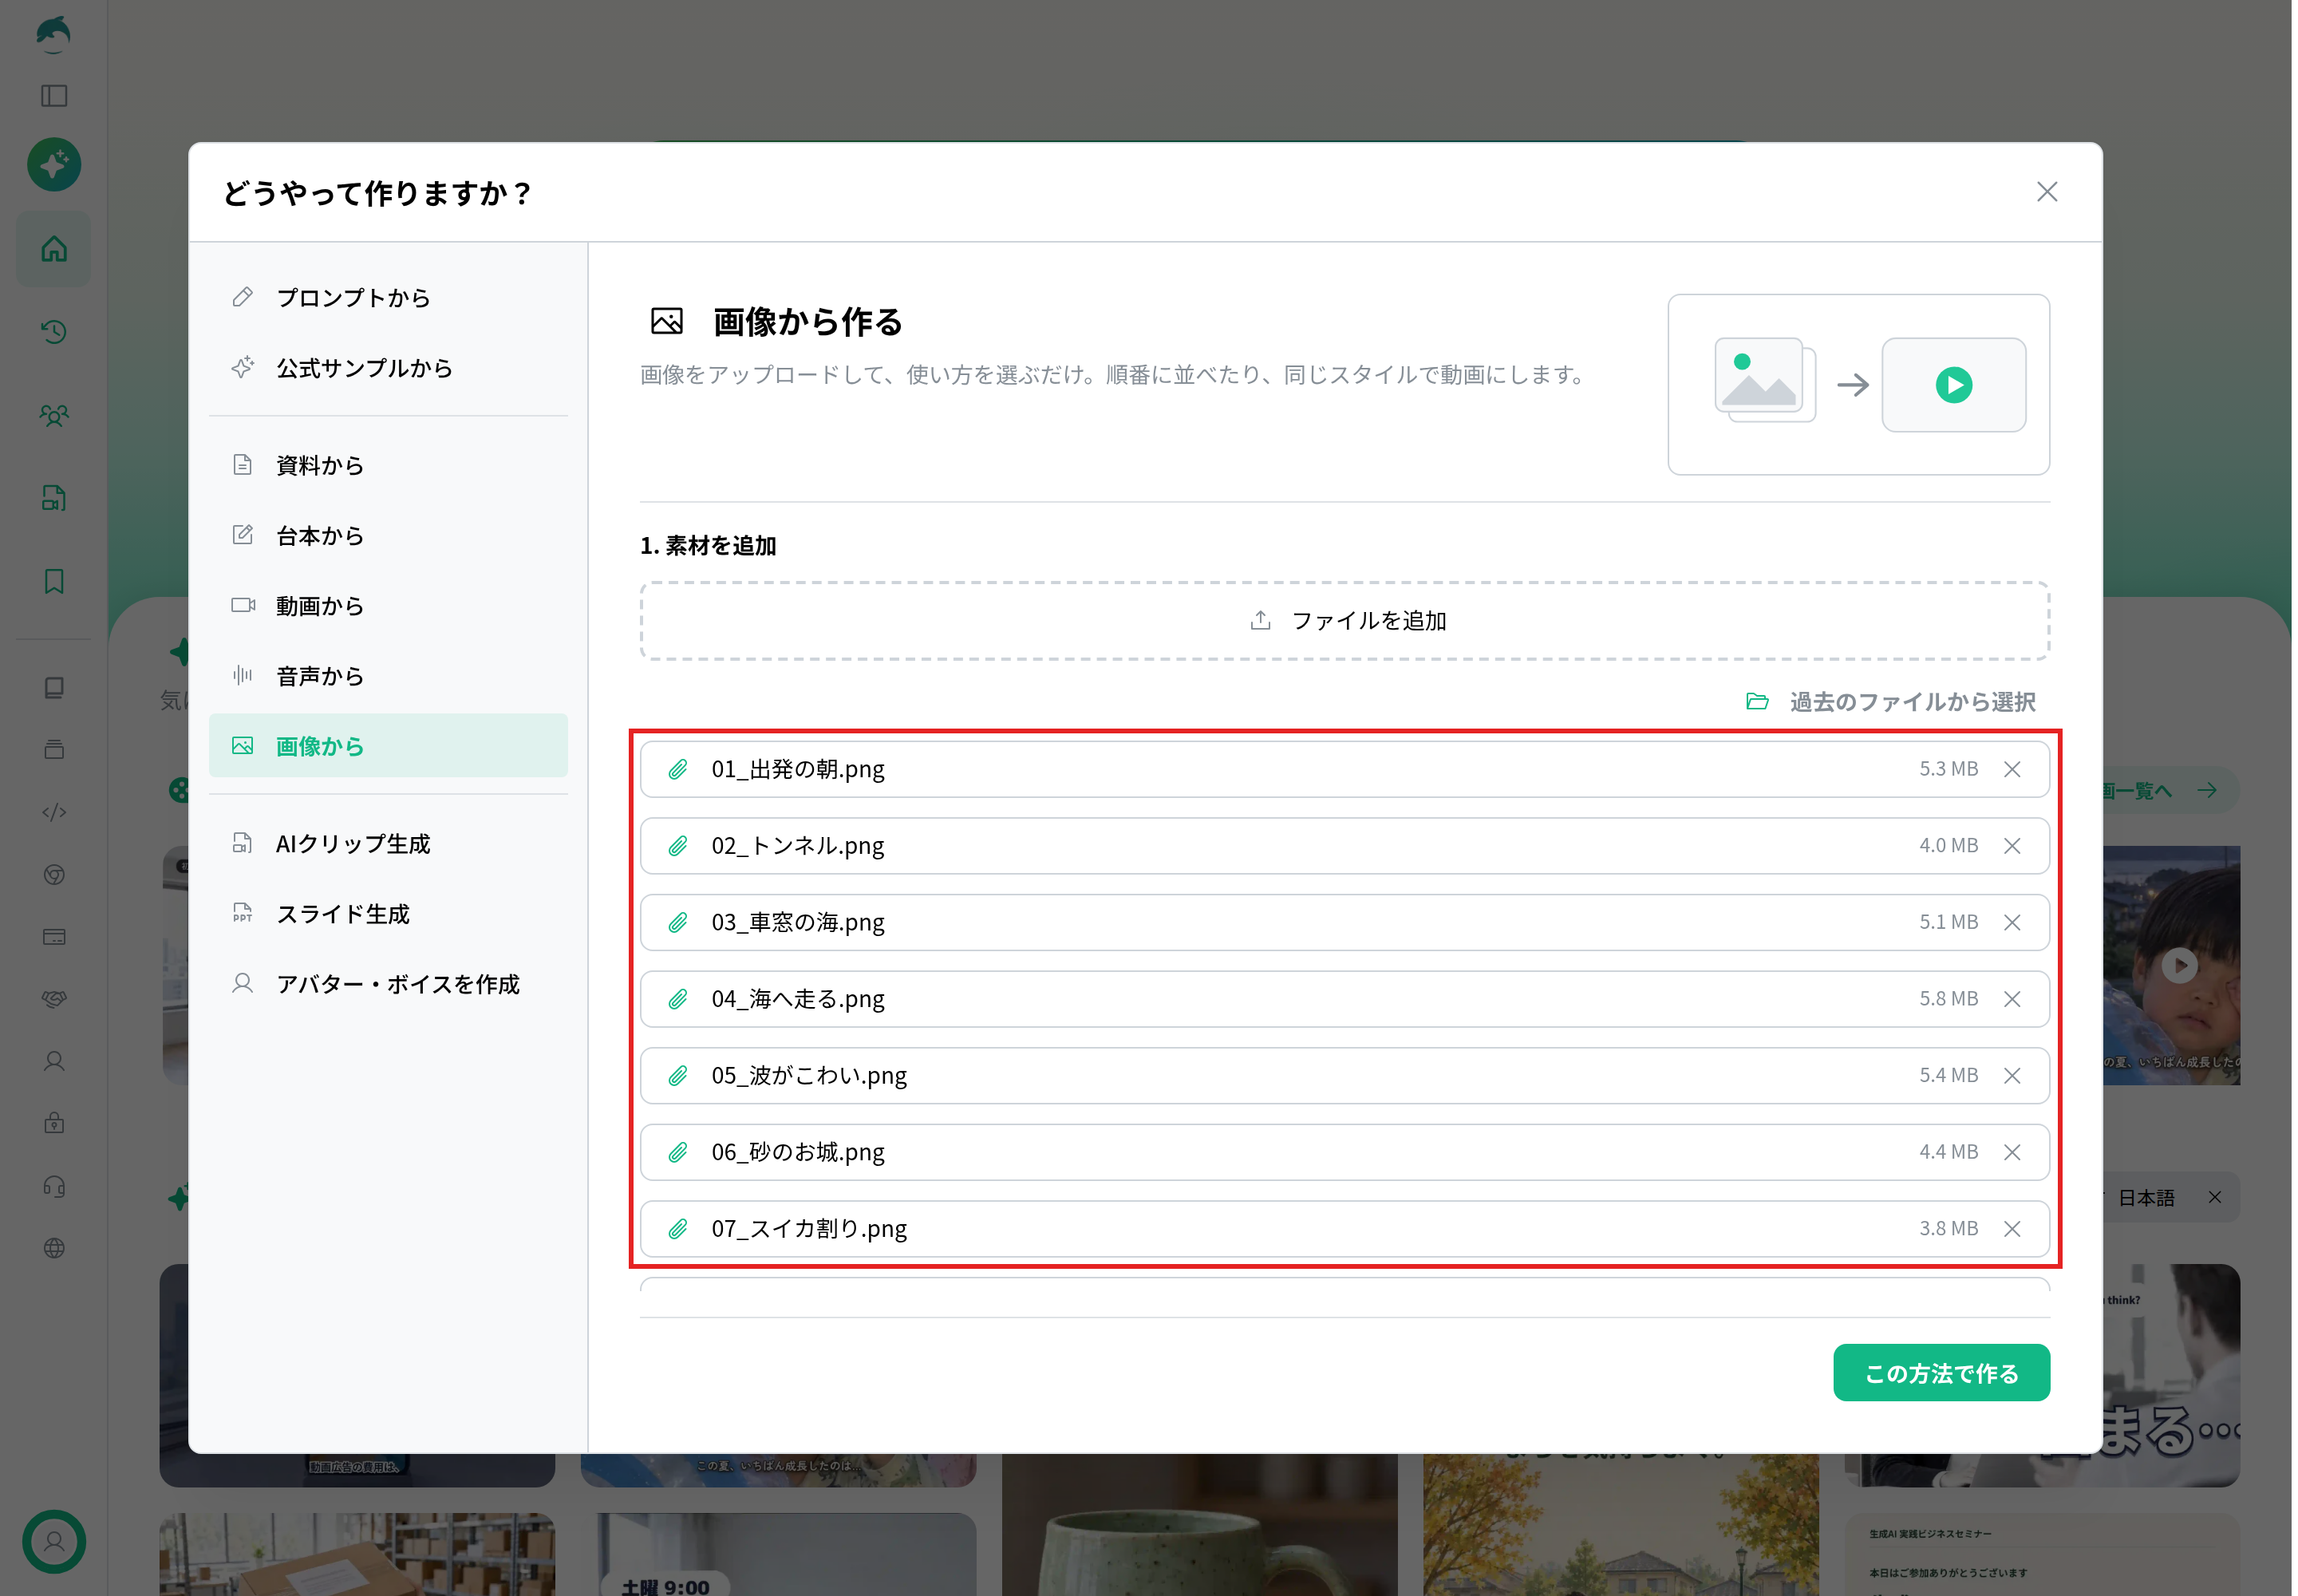Open the history clock icon
The height and width of the screenshot is (1596, 2298).
point(54,332)
